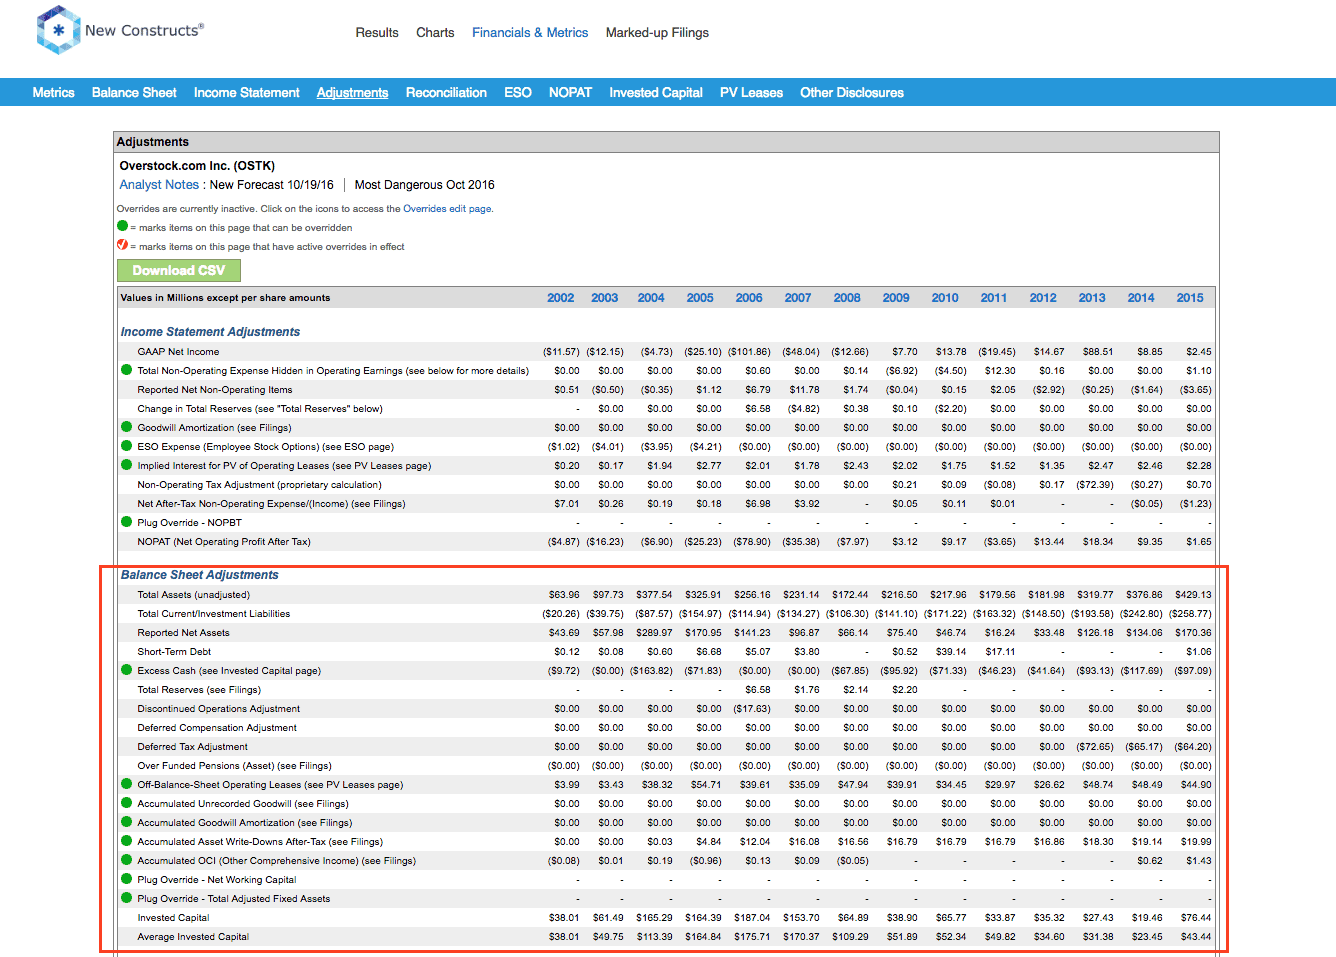Open the Analyst Notes link
This screenshot has width=1336, height=957.
159,185
